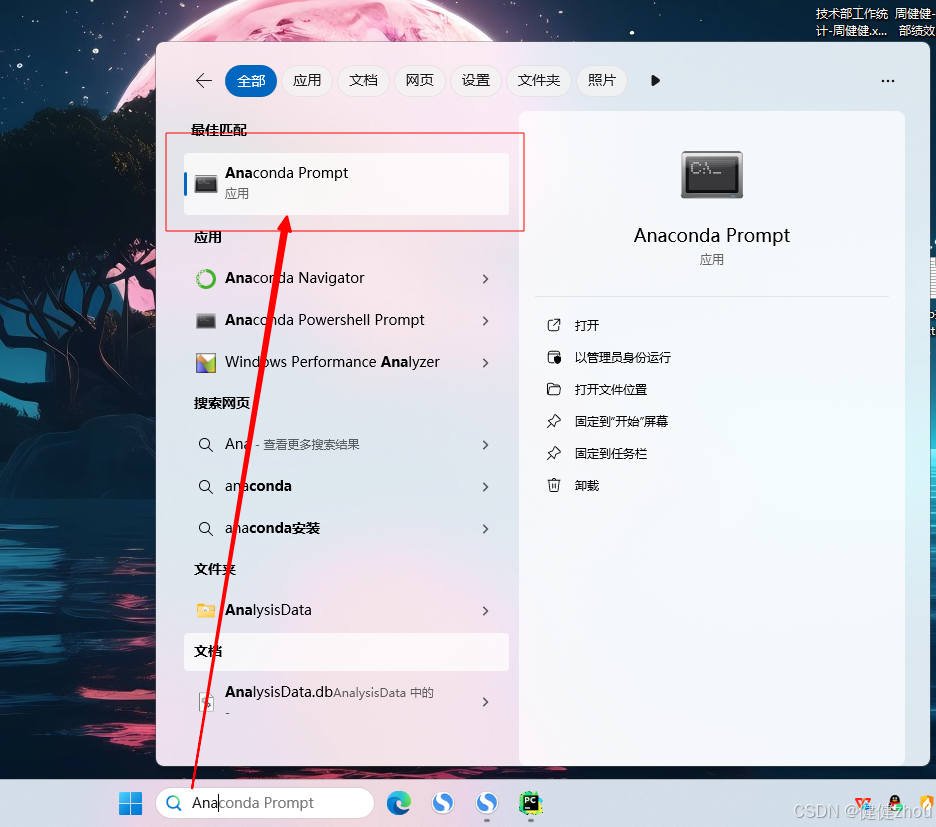Expand the 'anaconda安装' suggestion chevron
The width and height of the screenshot is (936, 827).
[485, 528]
